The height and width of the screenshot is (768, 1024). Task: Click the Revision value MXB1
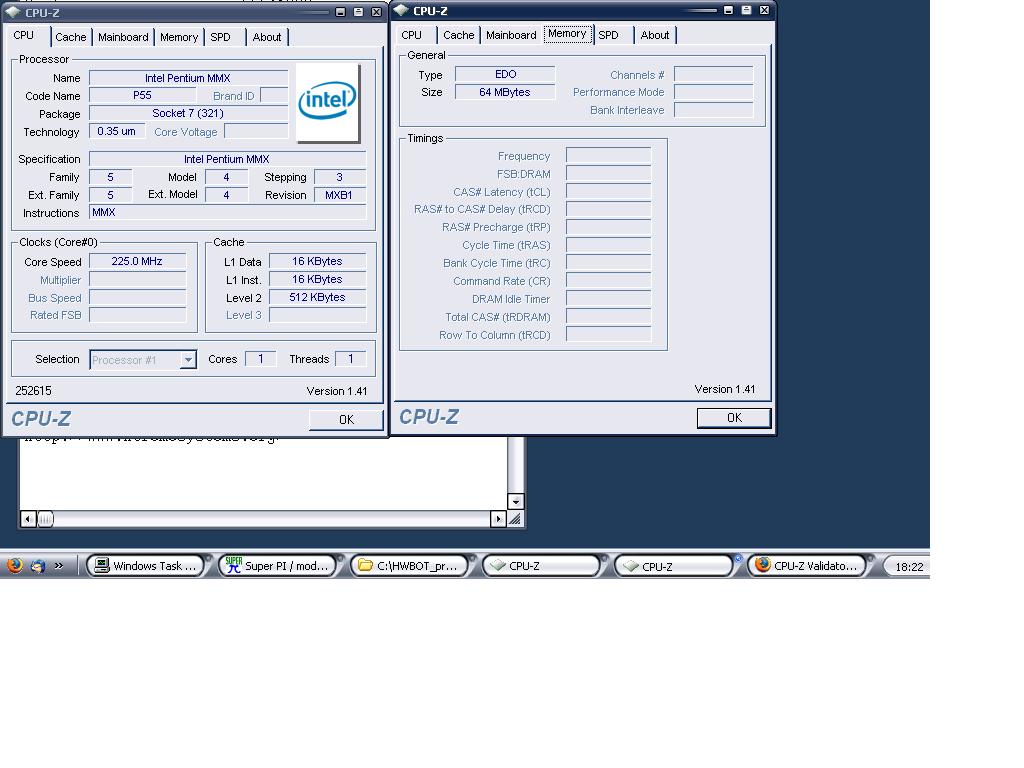tap(340, 195)
